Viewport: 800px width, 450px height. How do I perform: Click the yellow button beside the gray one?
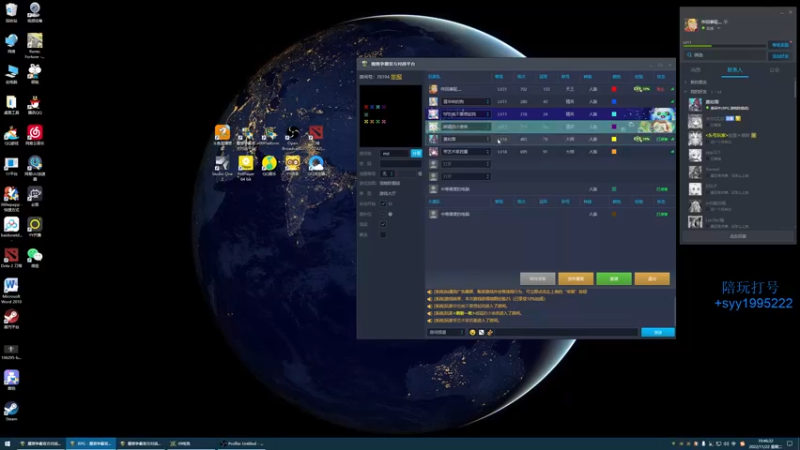coord(576,279)
